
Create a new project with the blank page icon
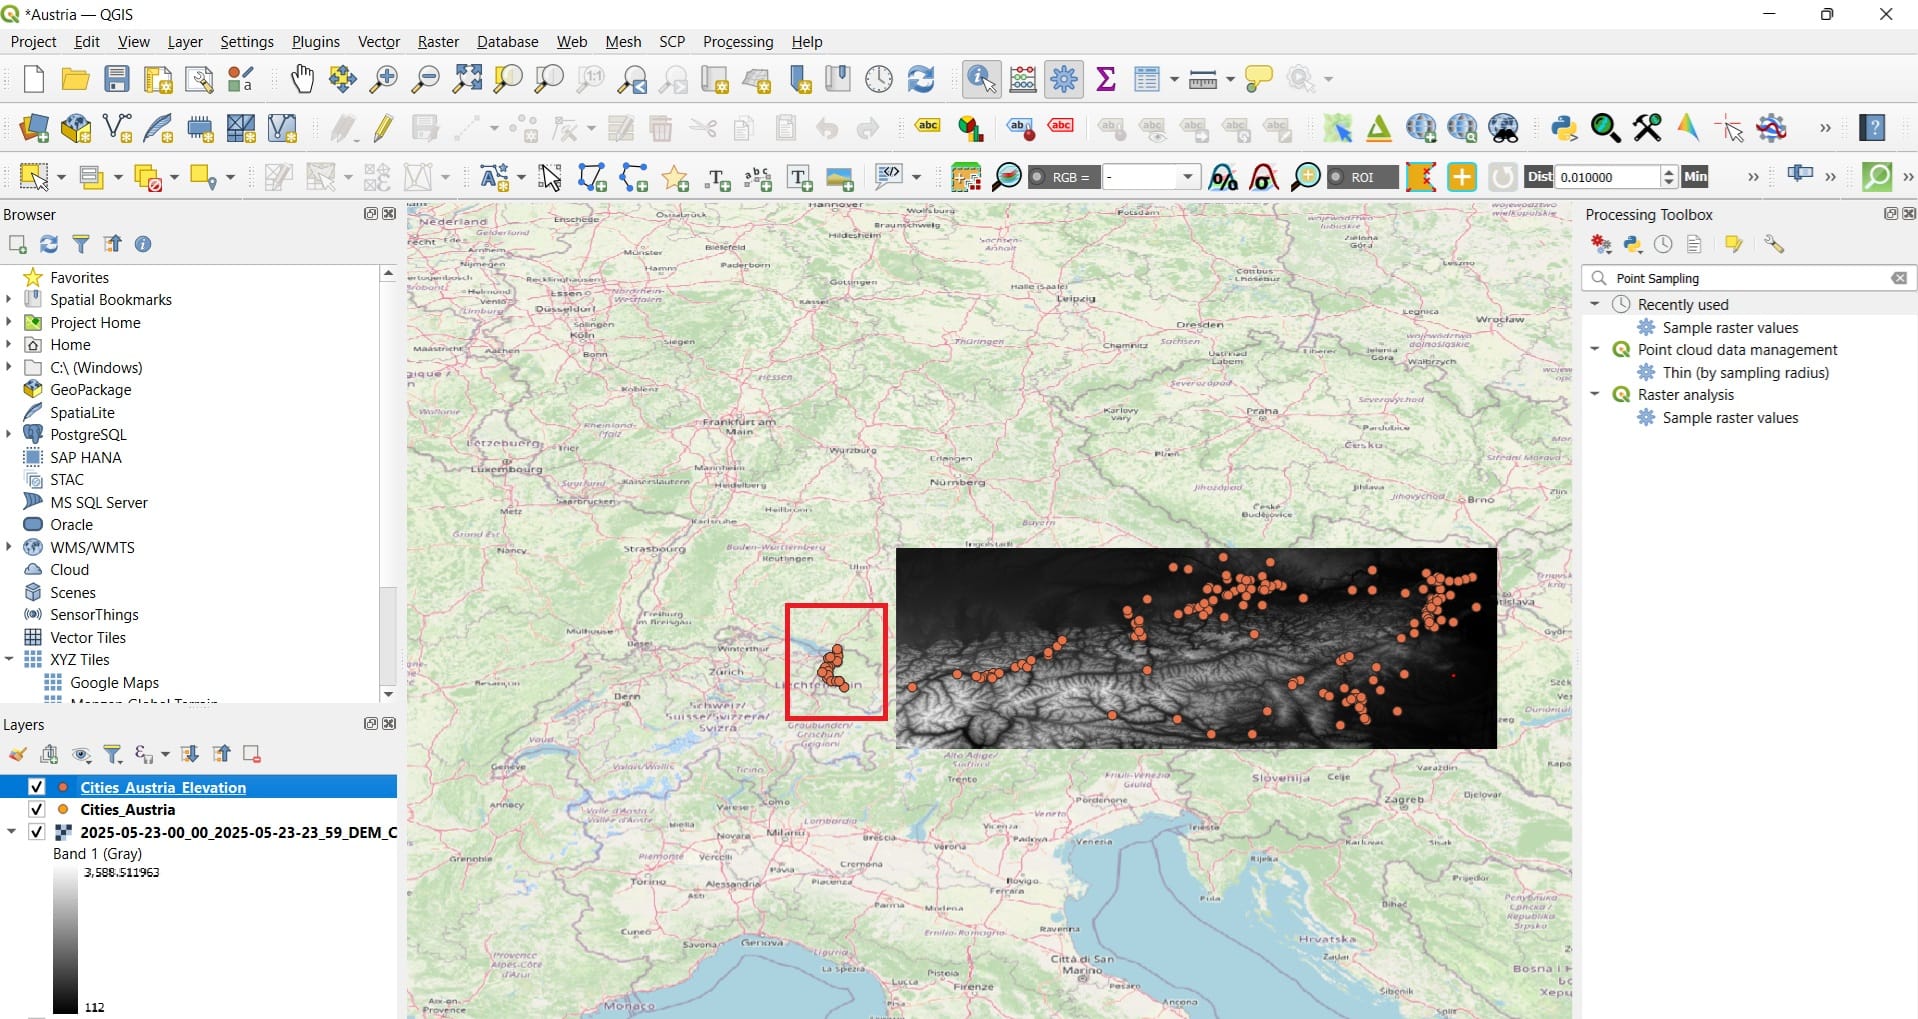[x=34, y=79]
